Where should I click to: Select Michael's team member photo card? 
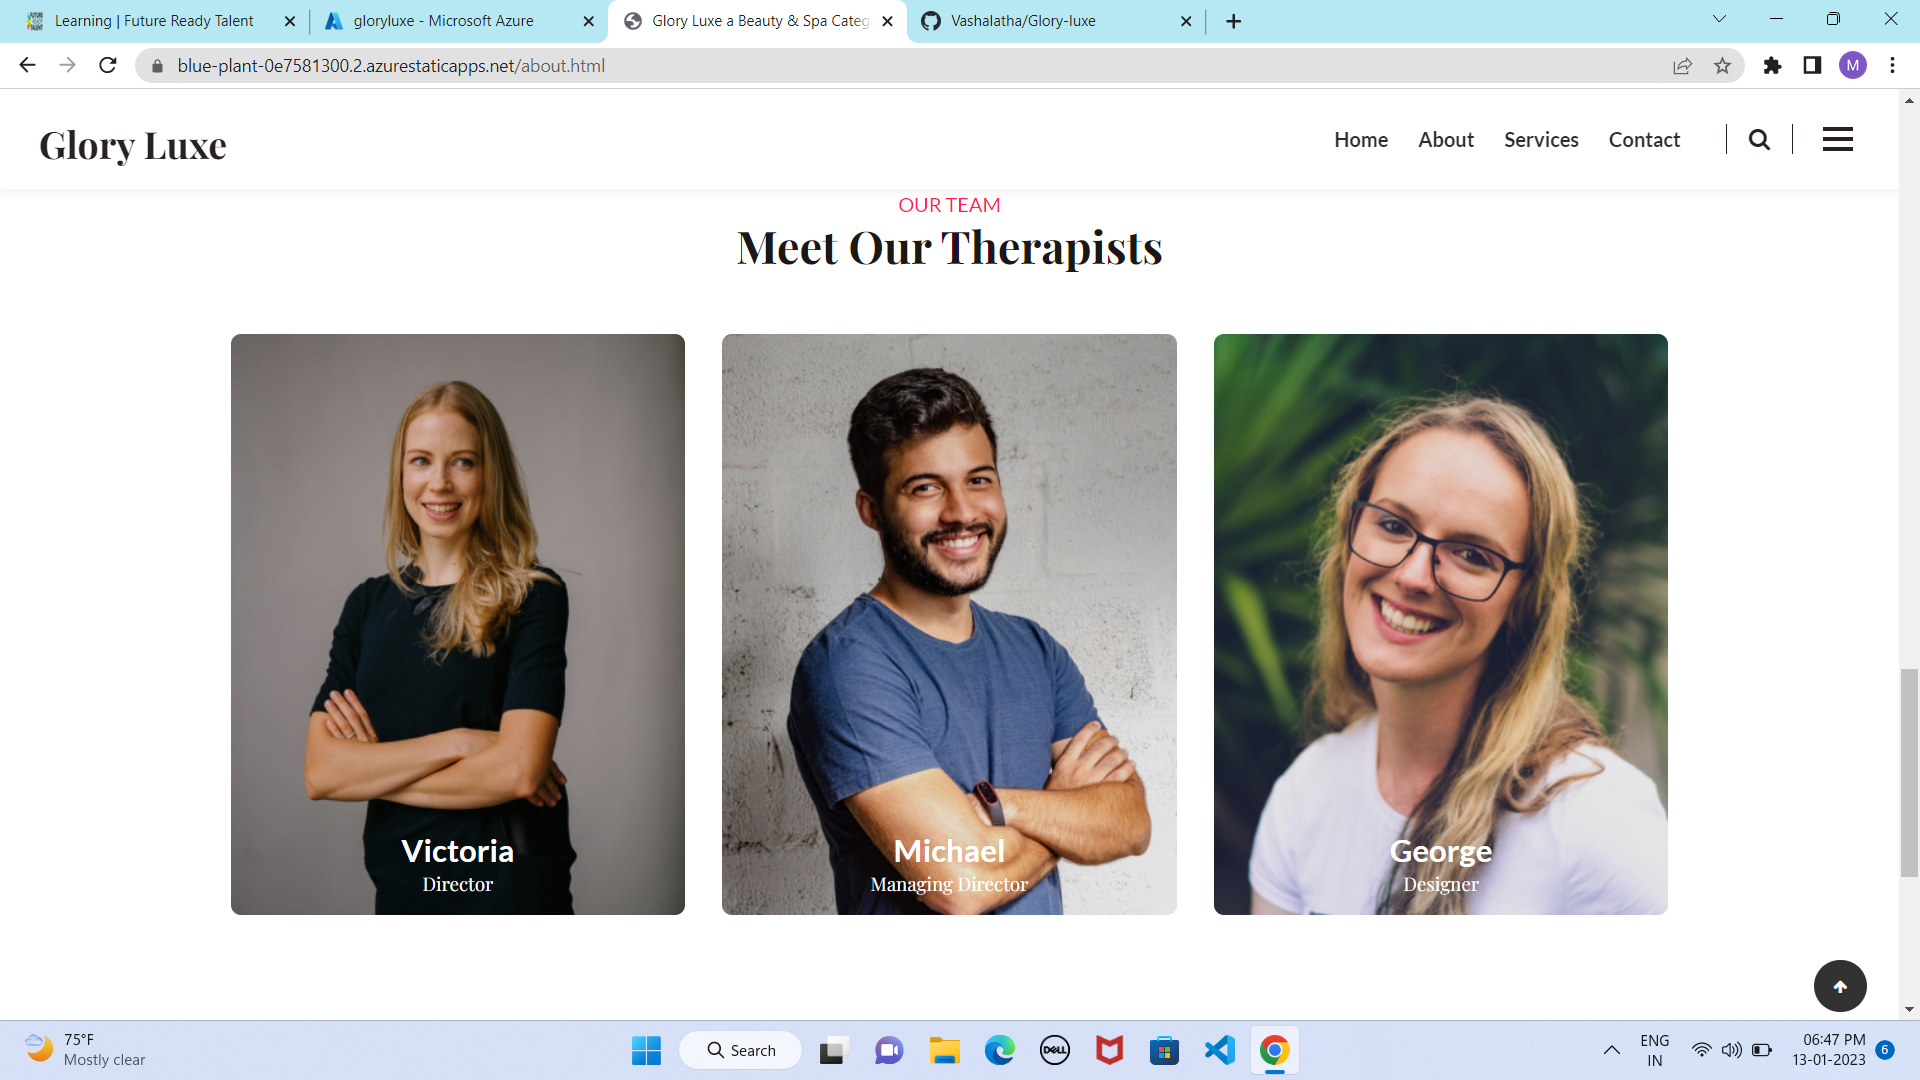point(949,624)
